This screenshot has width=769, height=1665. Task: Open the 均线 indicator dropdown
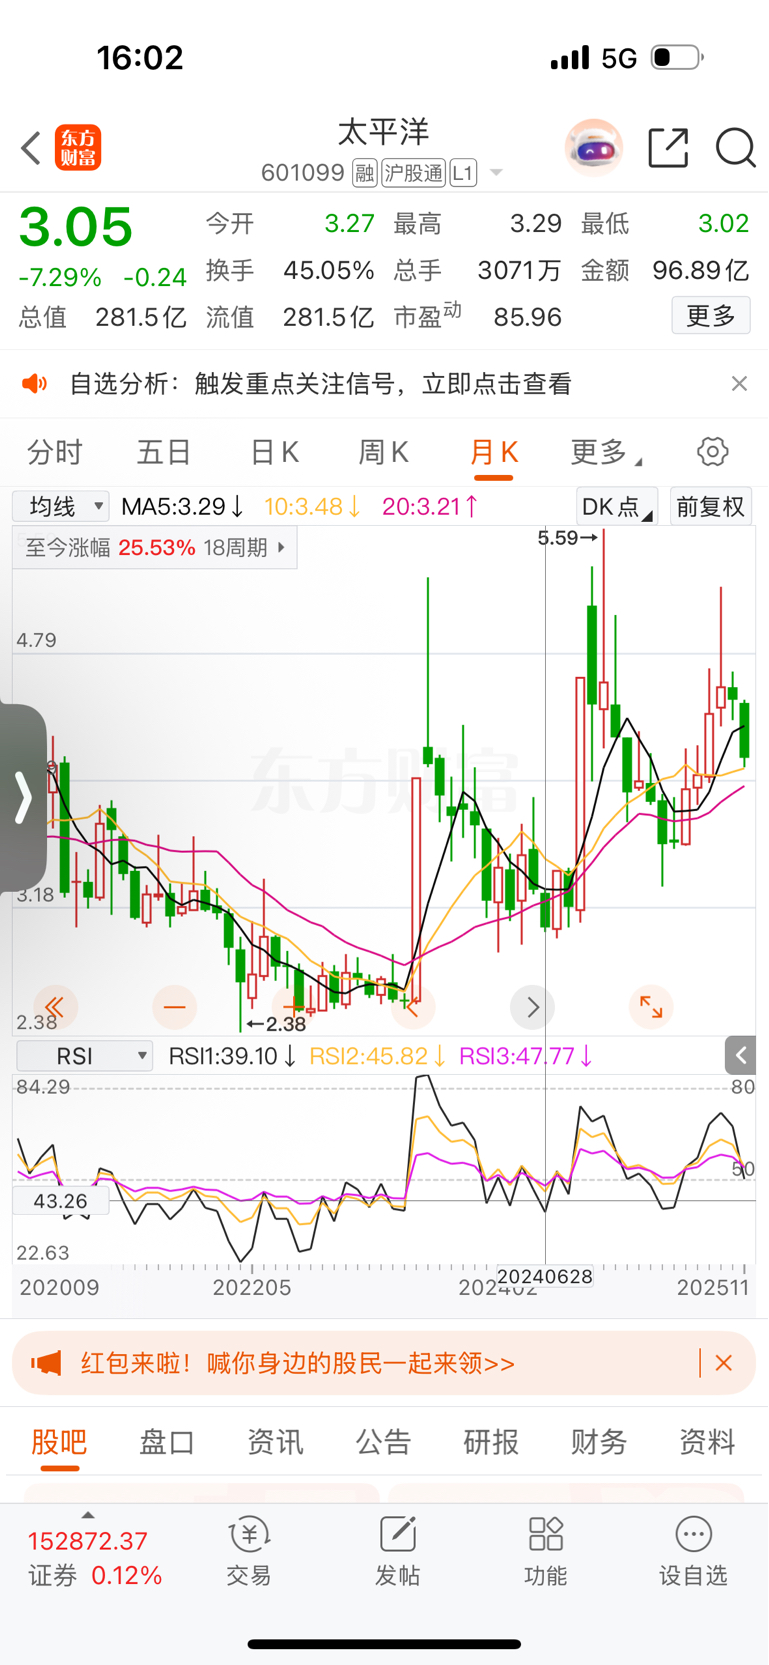(61, 506)
